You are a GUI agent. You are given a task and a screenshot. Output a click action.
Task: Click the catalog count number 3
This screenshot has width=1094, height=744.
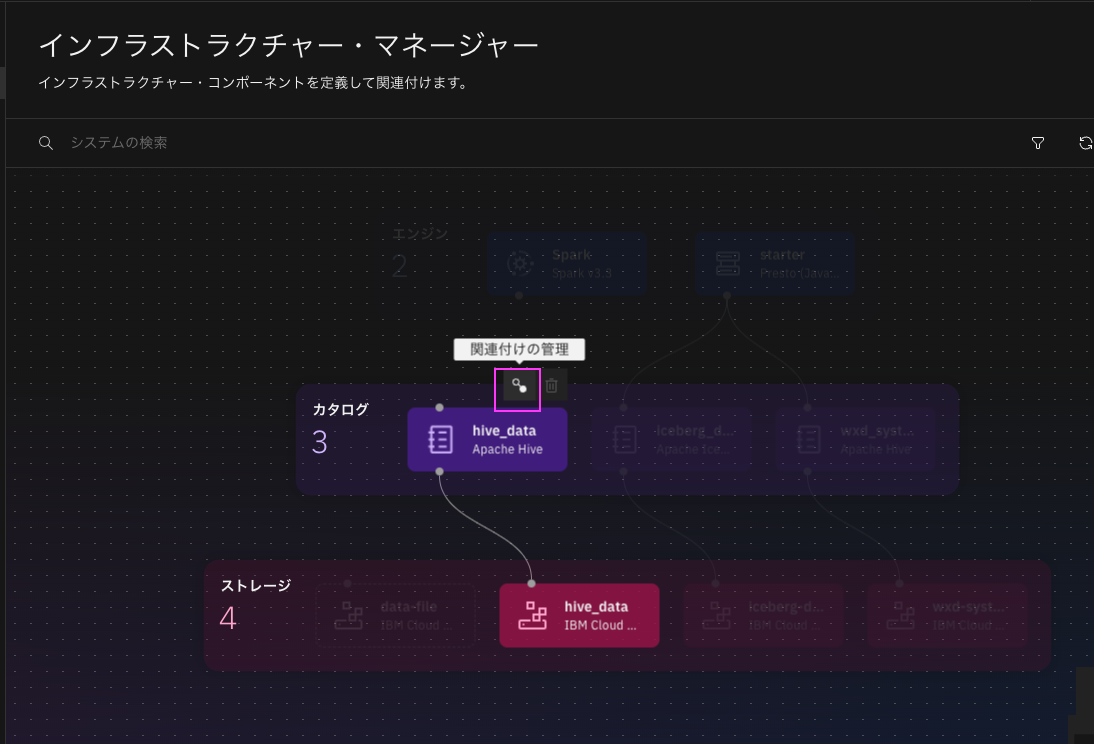coord(320,442)
